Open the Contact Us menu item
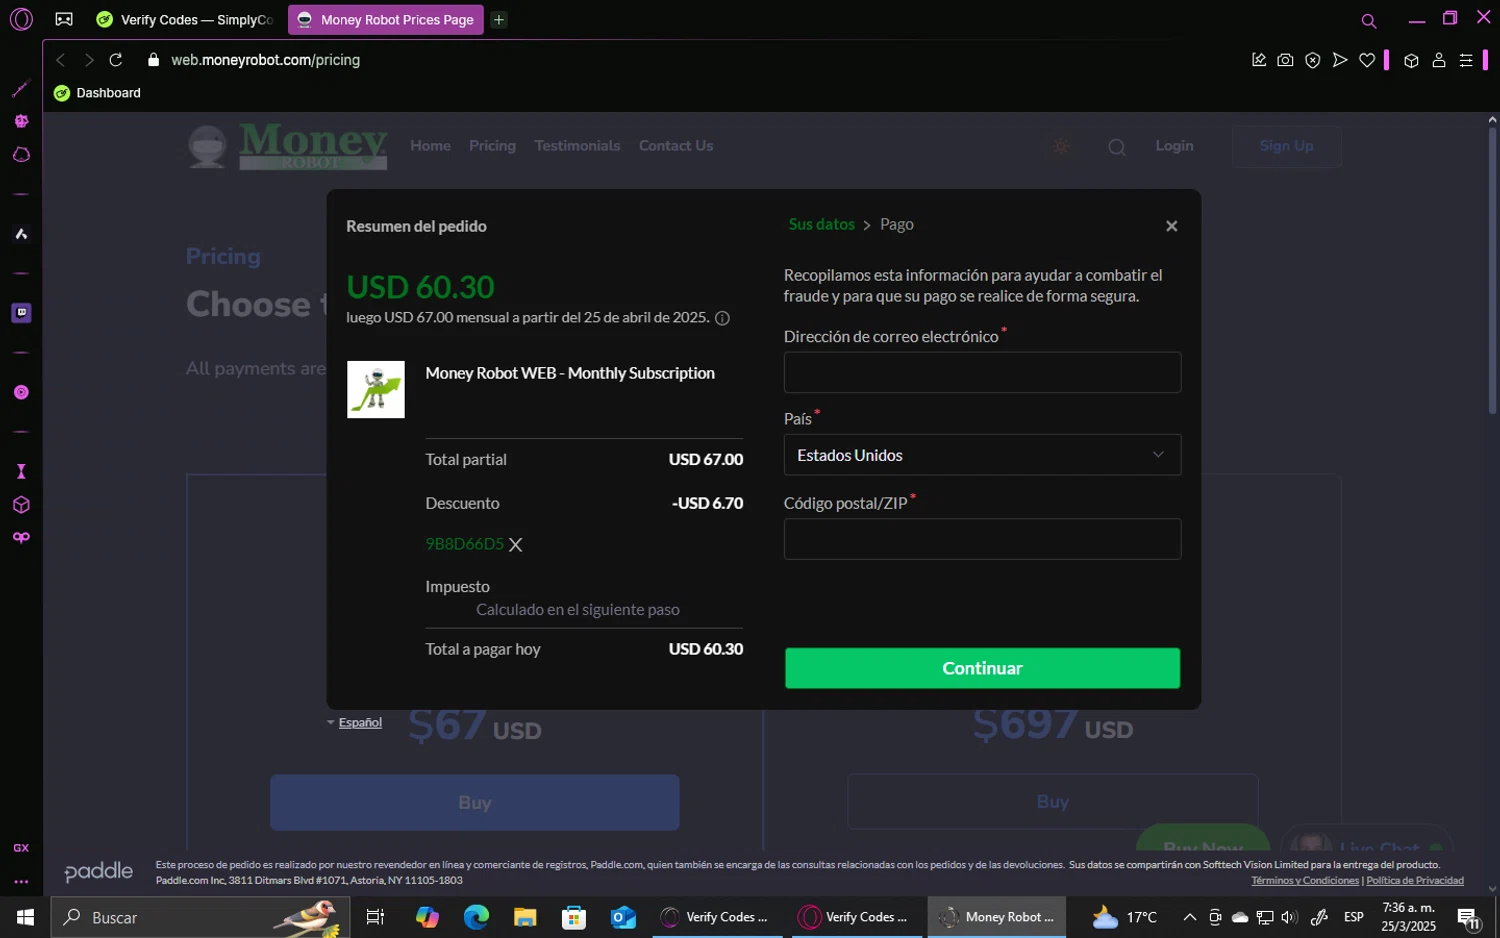Image resolution: width=1500 pixels, height=938 pixels. [676, 146]
